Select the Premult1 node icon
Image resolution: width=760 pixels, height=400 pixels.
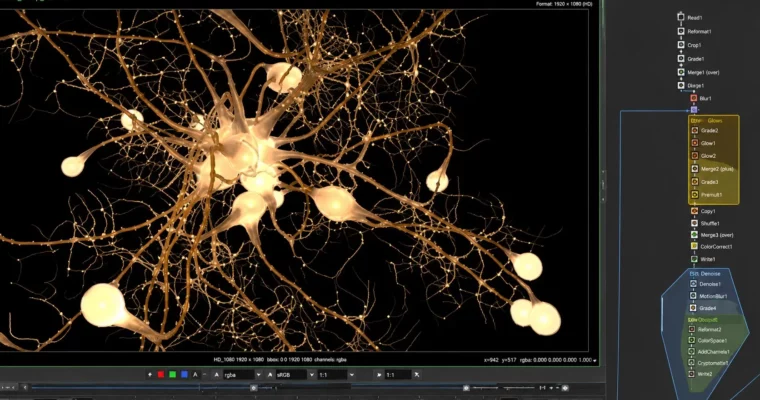(x=695, y=194)
